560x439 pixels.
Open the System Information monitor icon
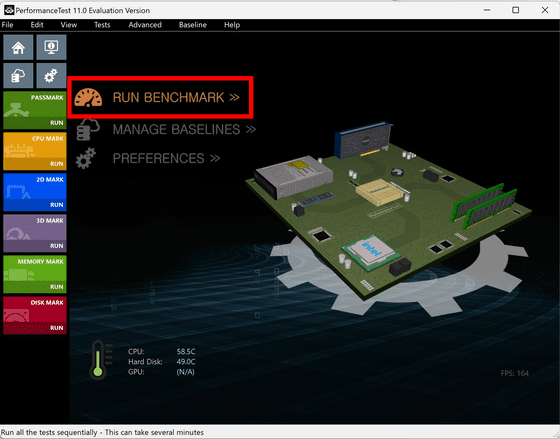[51, 47]
